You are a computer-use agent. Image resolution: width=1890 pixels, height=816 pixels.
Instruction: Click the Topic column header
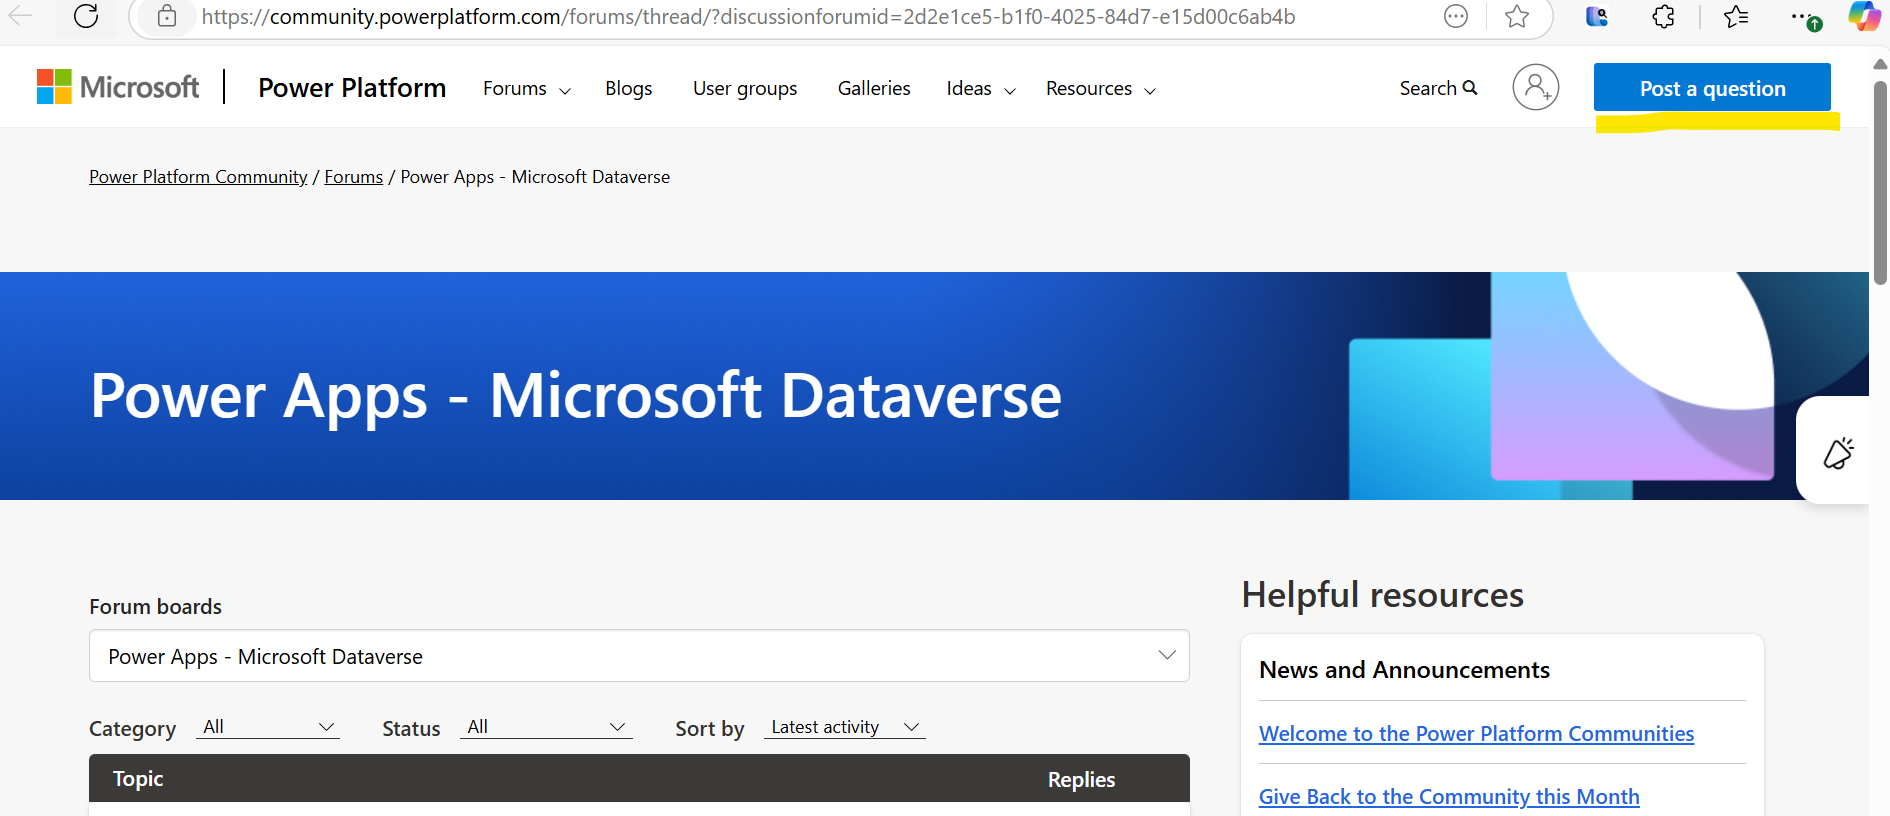pos(138,779)
